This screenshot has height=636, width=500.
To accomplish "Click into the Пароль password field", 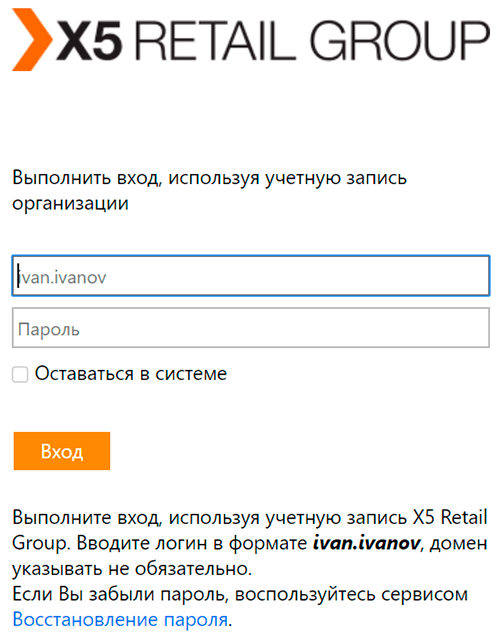I will pyautogui.click(x=251, y=328).
